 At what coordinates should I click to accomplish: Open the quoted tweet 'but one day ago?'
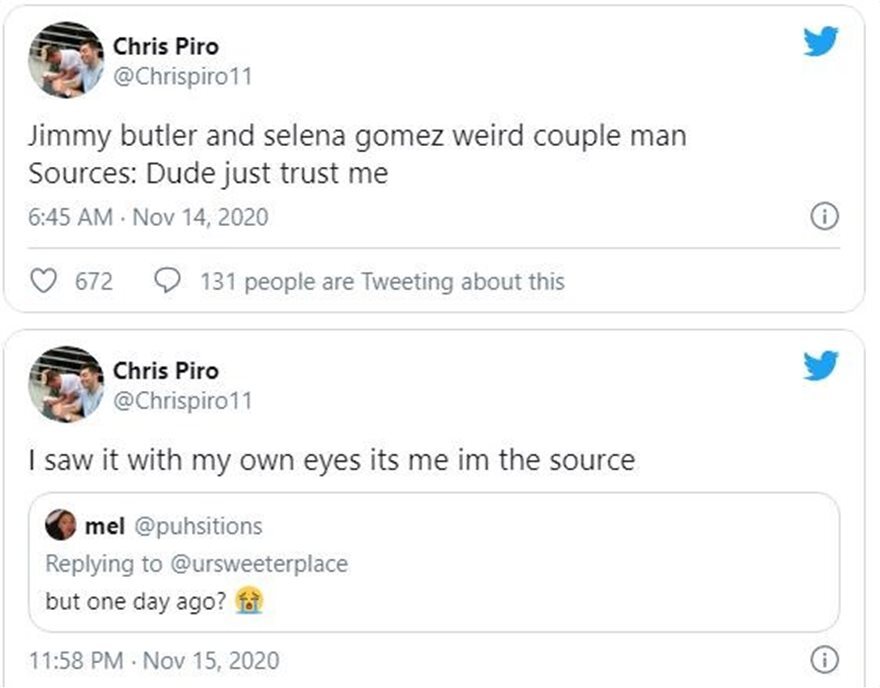point(136,603)
